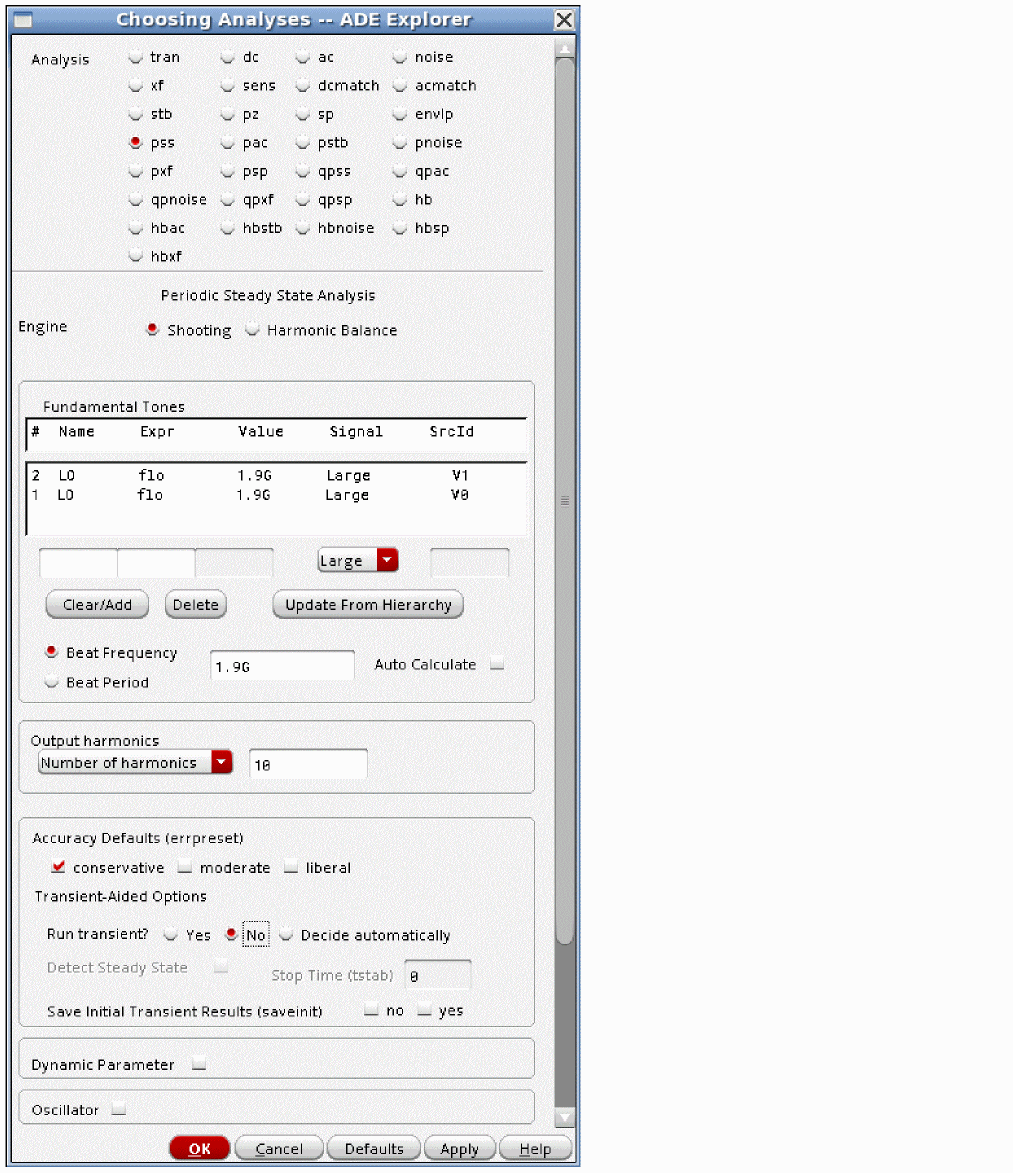Image resolution: width=1013 pixels, height=1173 pixels.
Task: Select the sens analysis radio button
Action: click(227, 85)
